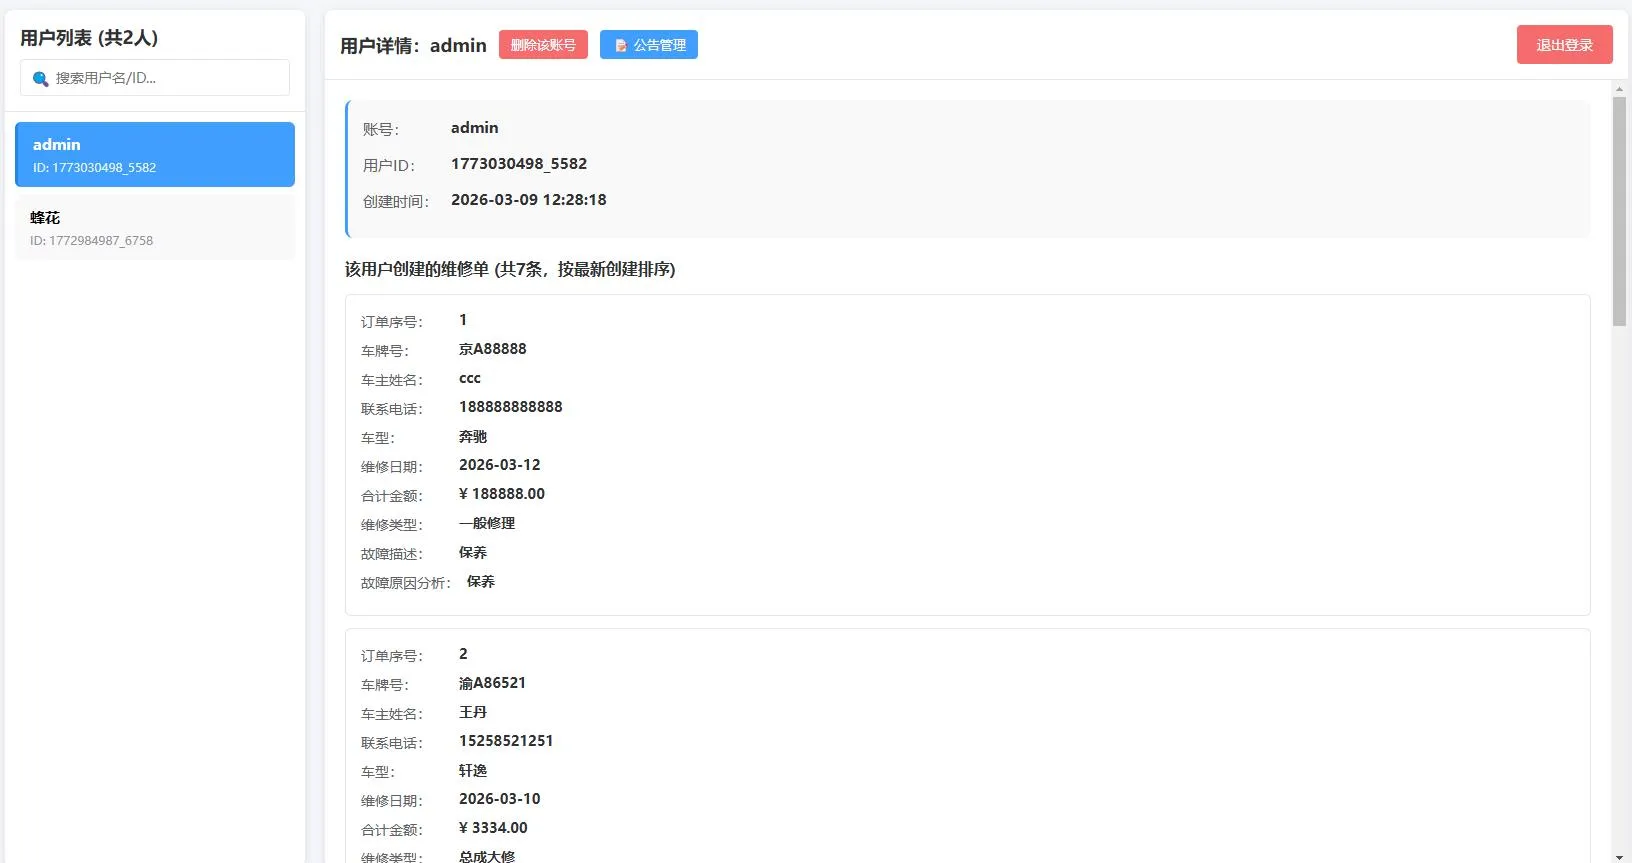1632x863 pixels.
Task: Click the magnifier icon in the search box
Action: [x=40, y=79]
